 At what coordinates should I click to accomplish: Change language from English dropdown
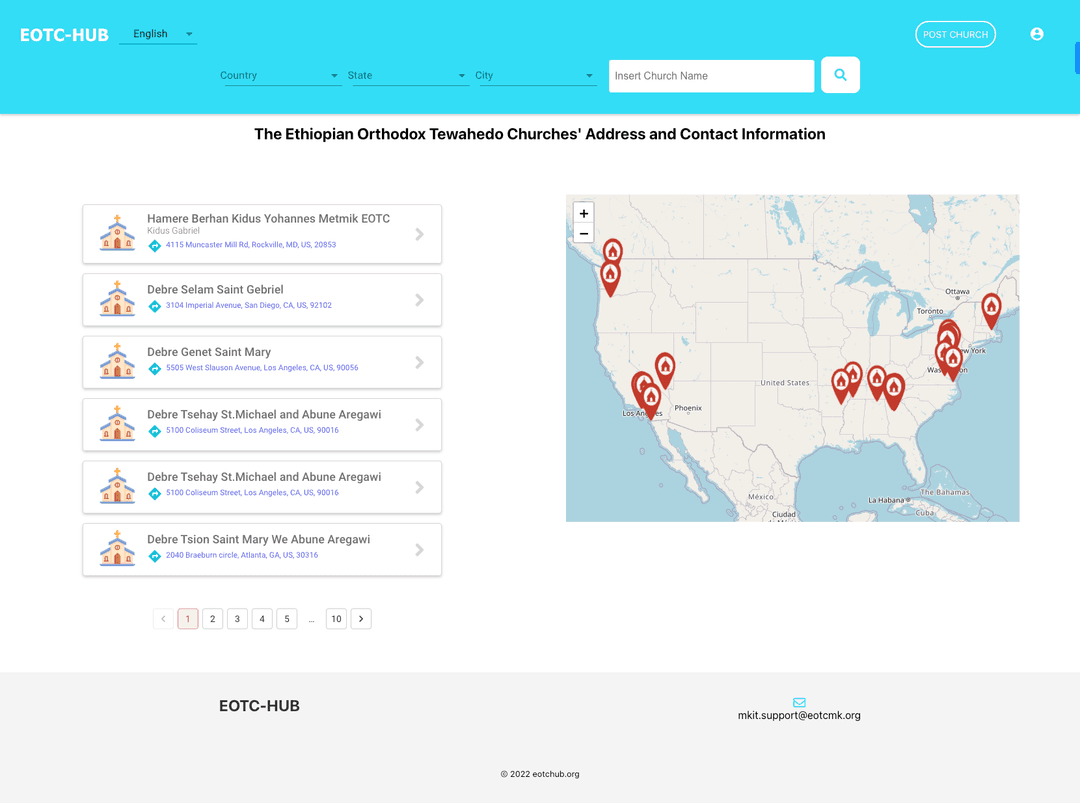pyautogui.click(x=158, y=34)
